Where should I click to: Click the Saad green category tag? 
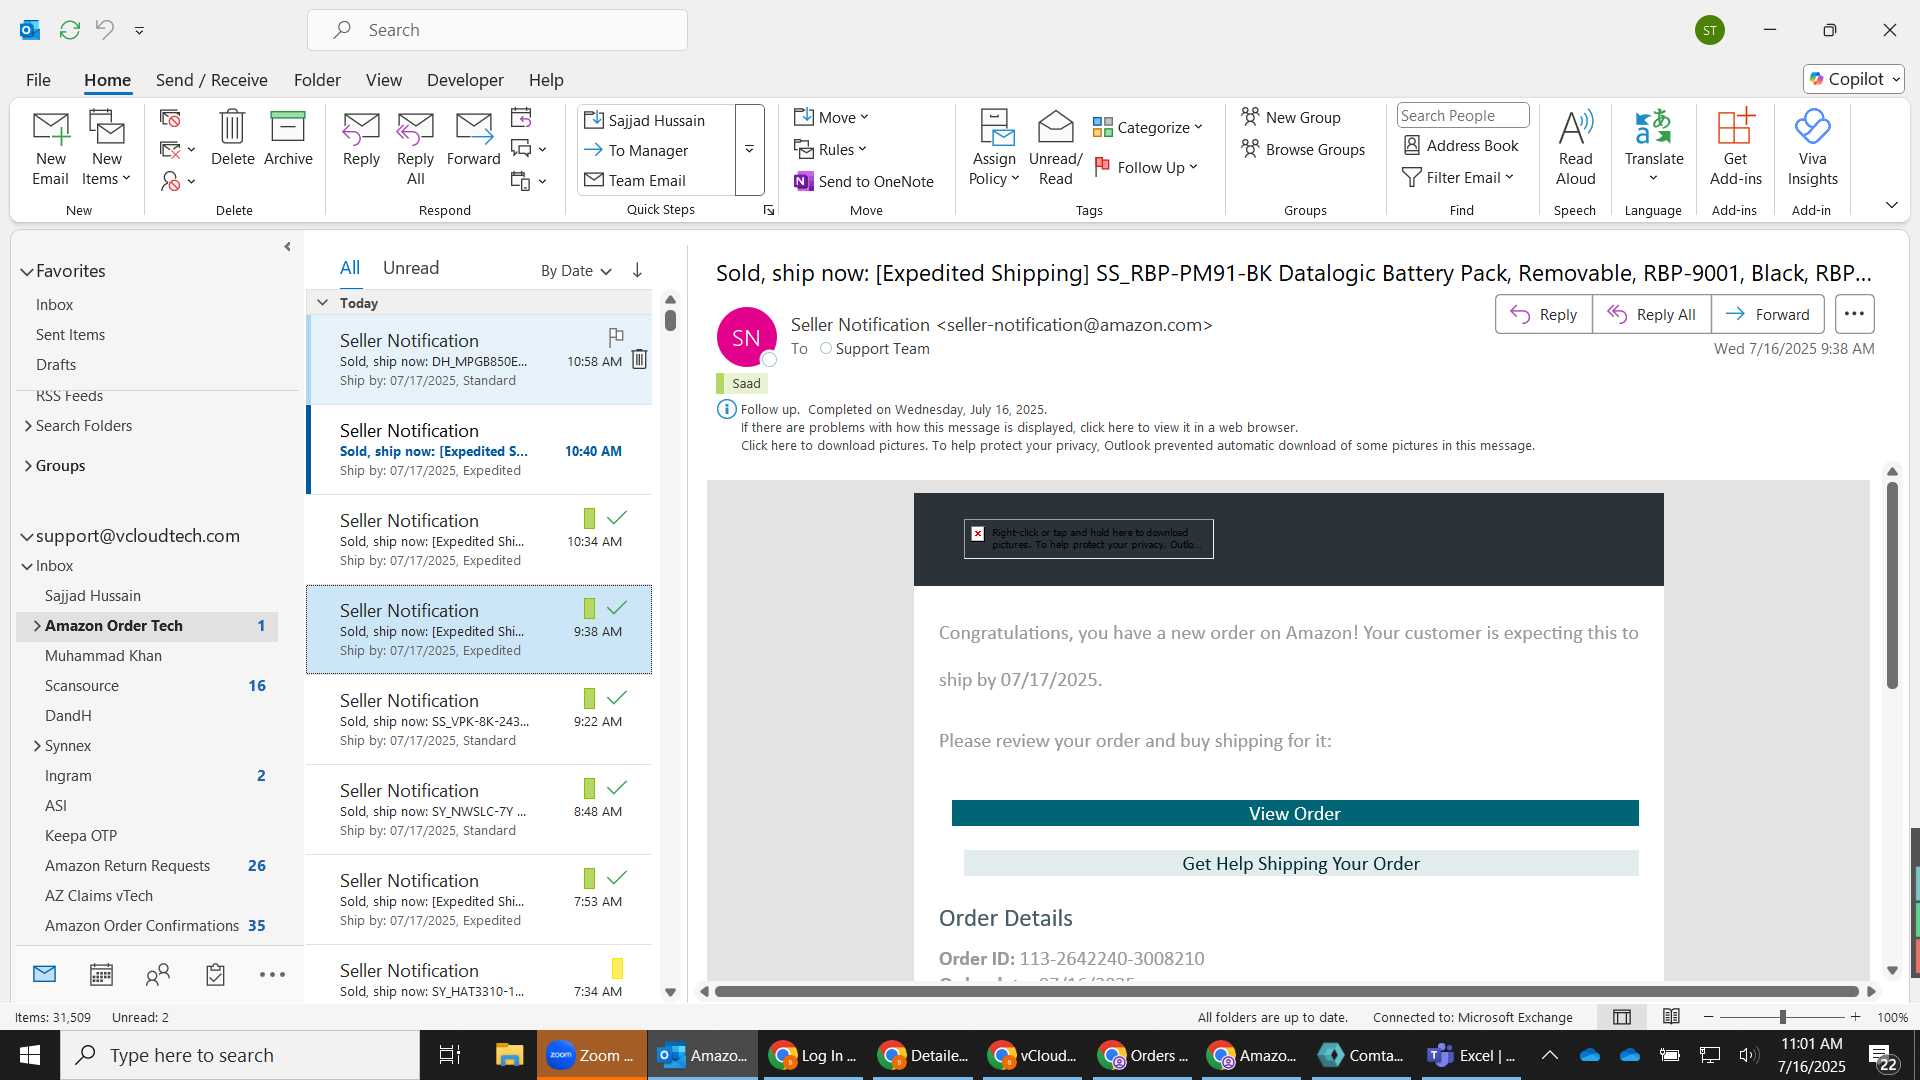(x=742, y=383)
